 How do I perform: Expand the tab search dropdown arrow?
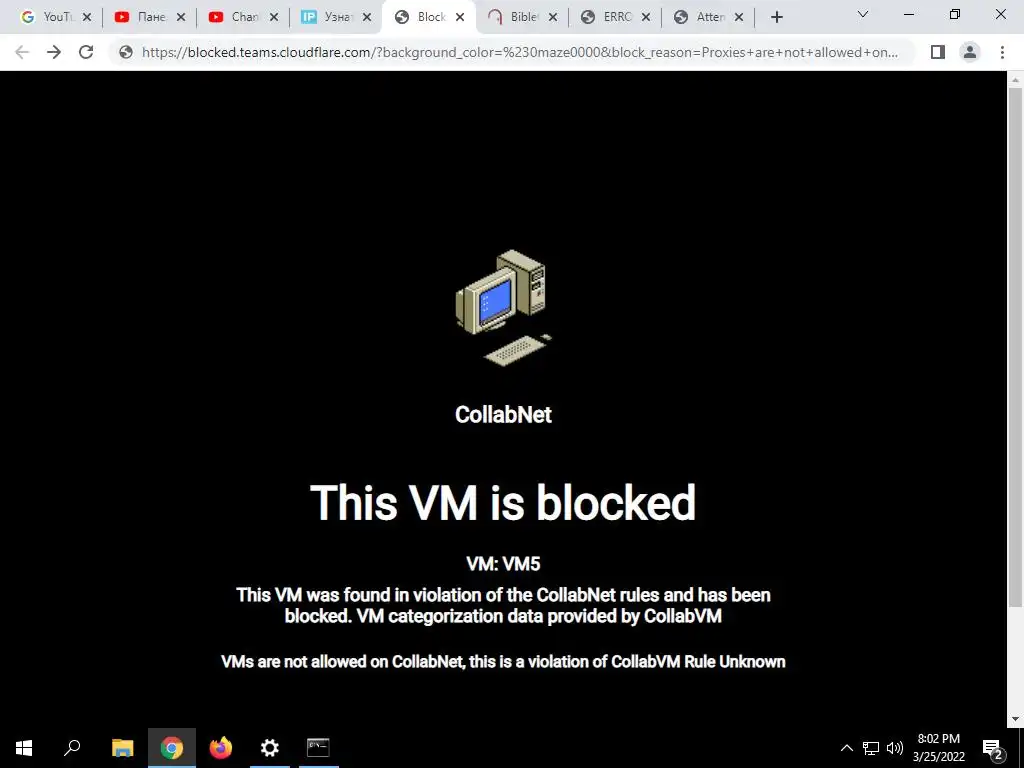(863, 14)
